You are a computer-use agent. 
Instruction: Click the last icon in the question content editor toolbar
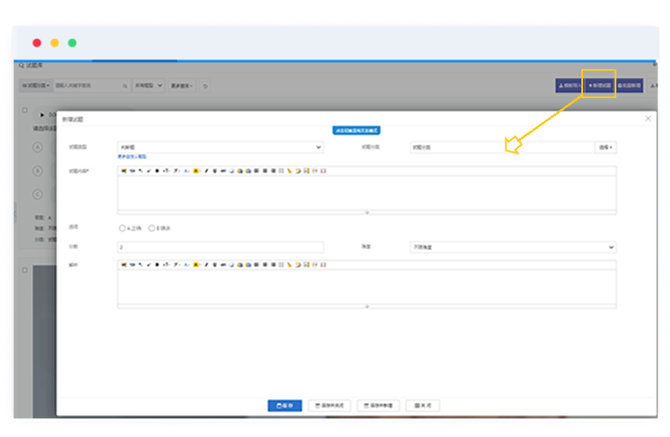pyautogui.click(x=323, y=171)
